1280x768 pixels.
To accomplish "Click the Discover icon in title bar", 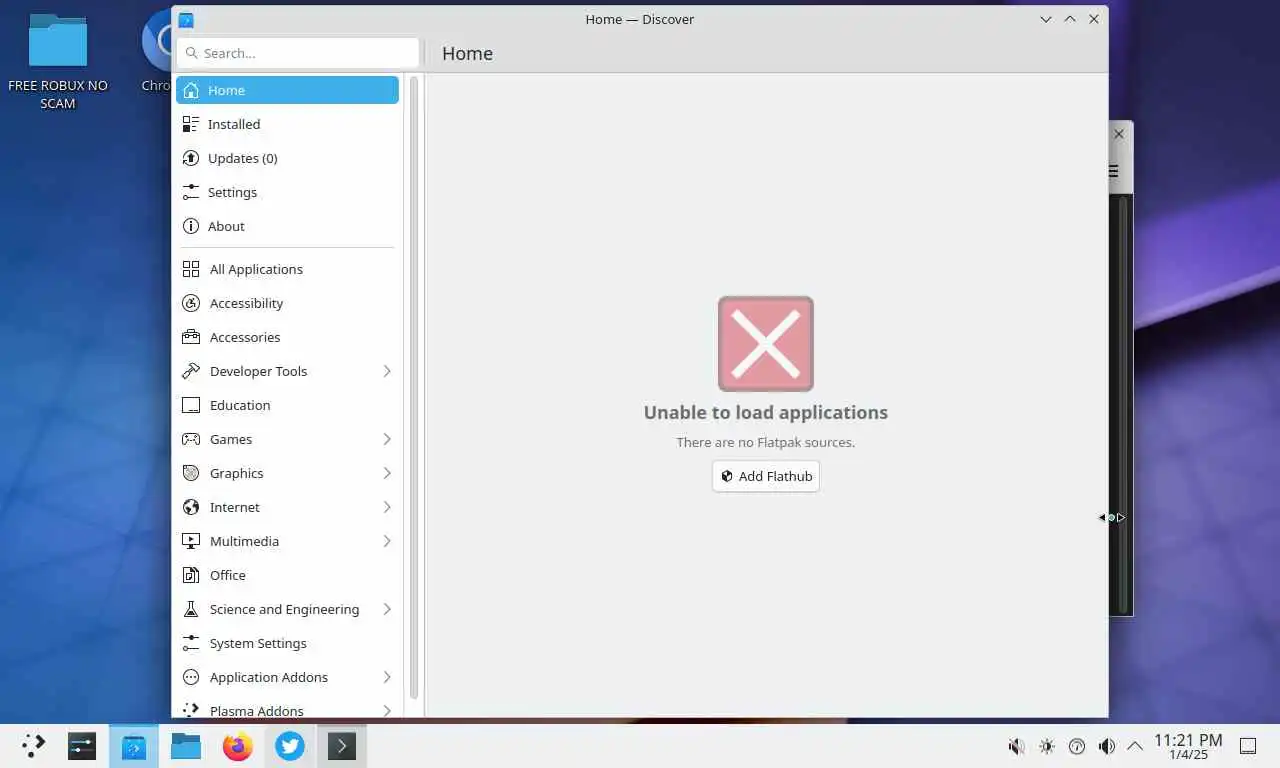I will tap(186, 19).
